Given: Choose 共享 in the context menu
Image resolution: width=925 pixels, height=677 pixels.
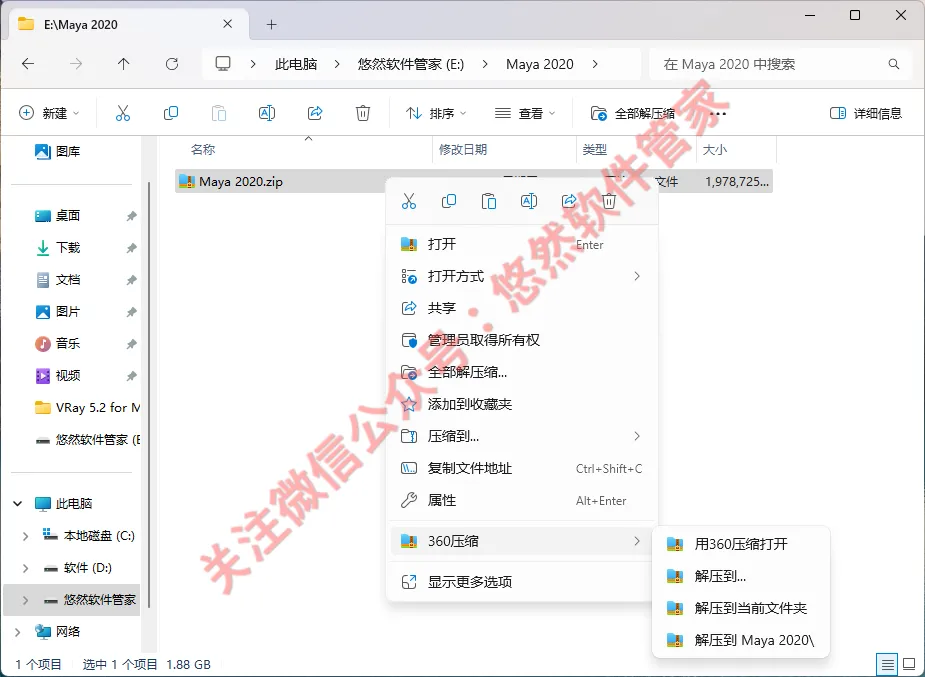Looking at the screenshot, I should click(521, 308).
